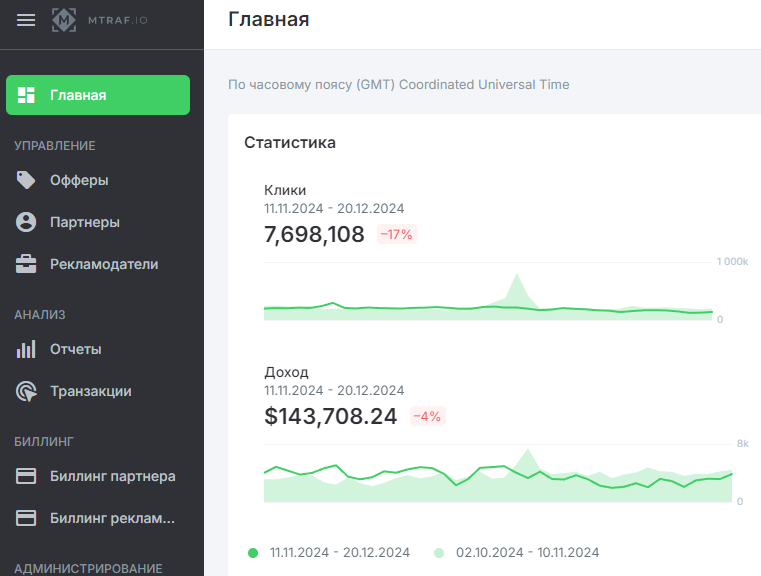
Task: Click the date range under Клики
Action: (x=334, y=209)
